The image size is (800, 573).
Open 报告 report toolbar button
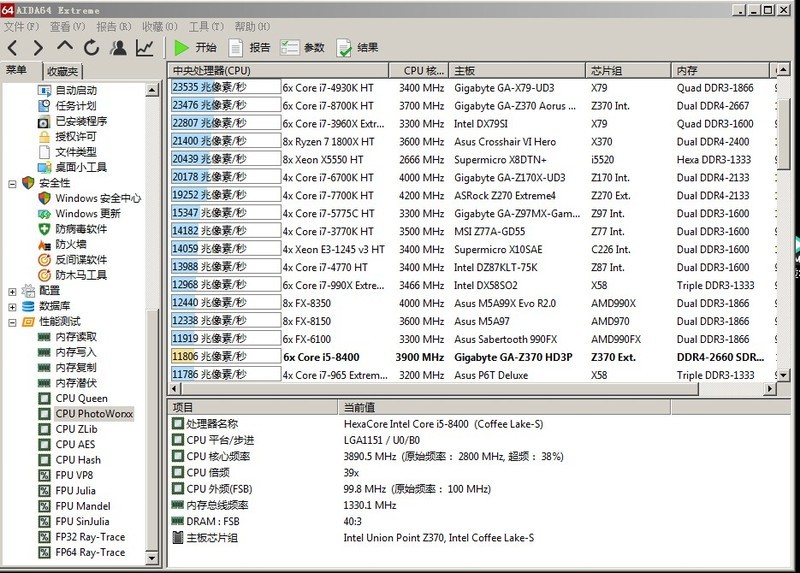pyautogui.click(x=249, y=47)
